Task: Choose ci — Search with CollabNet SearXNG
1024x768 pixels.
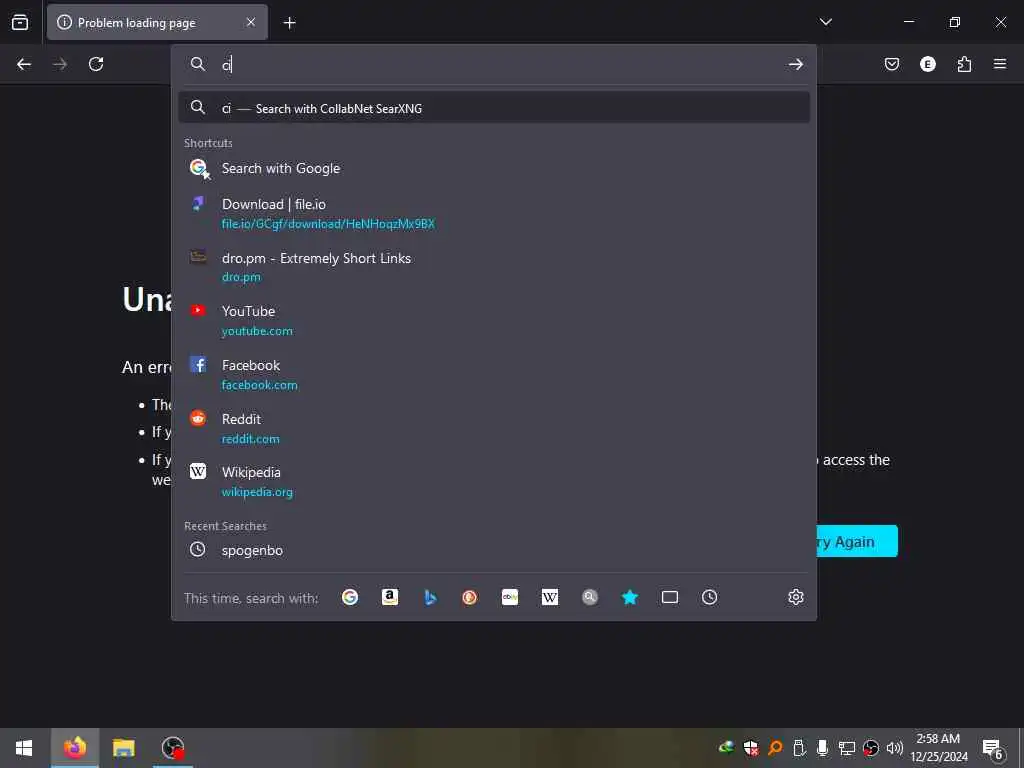Action: click(x=494, y=108)
